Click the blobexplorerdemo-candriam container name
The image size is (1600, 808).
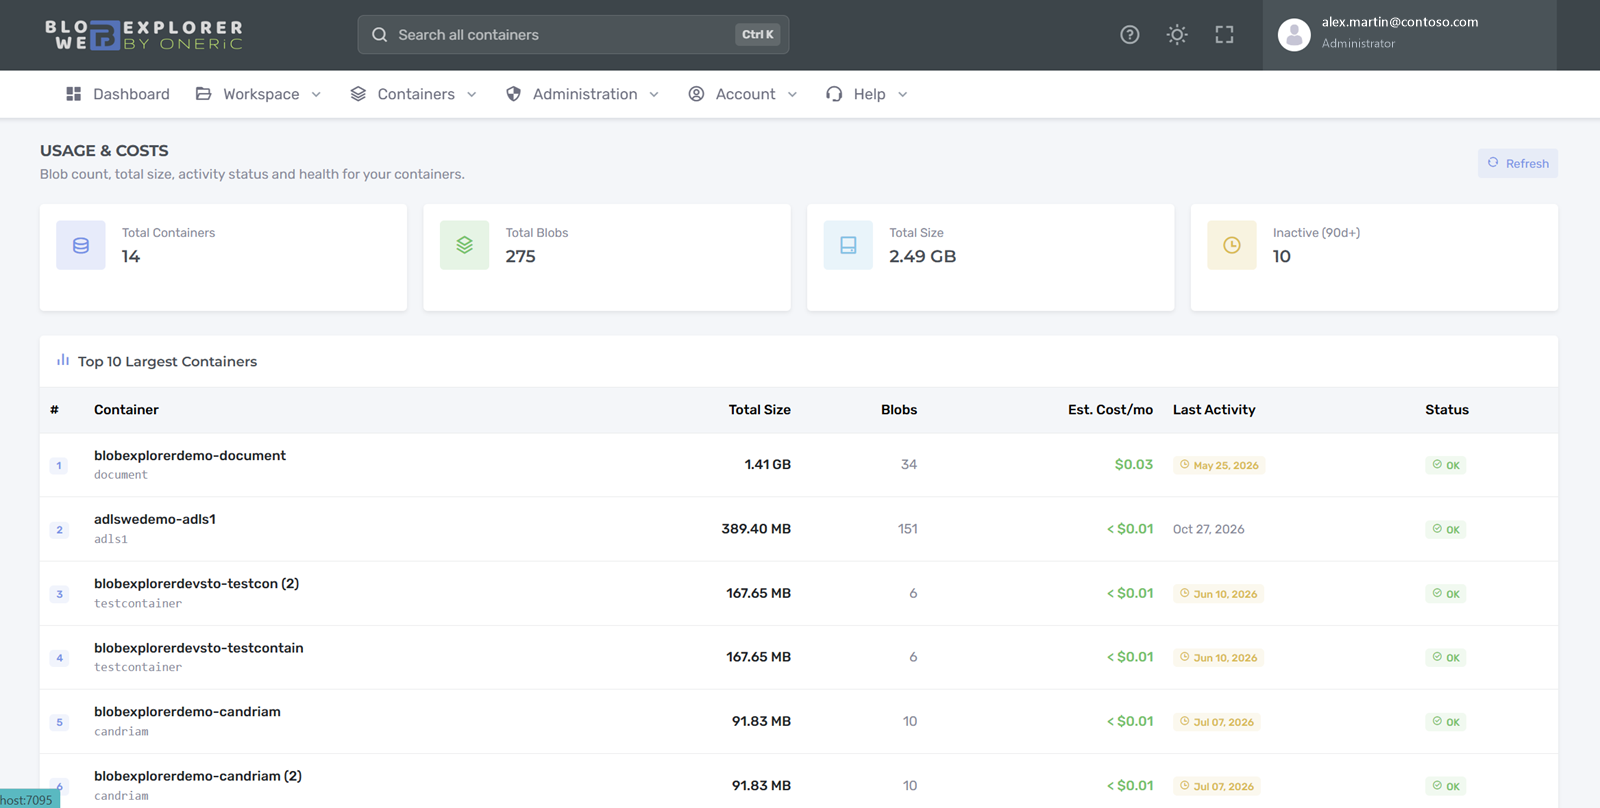click(187, 712)
